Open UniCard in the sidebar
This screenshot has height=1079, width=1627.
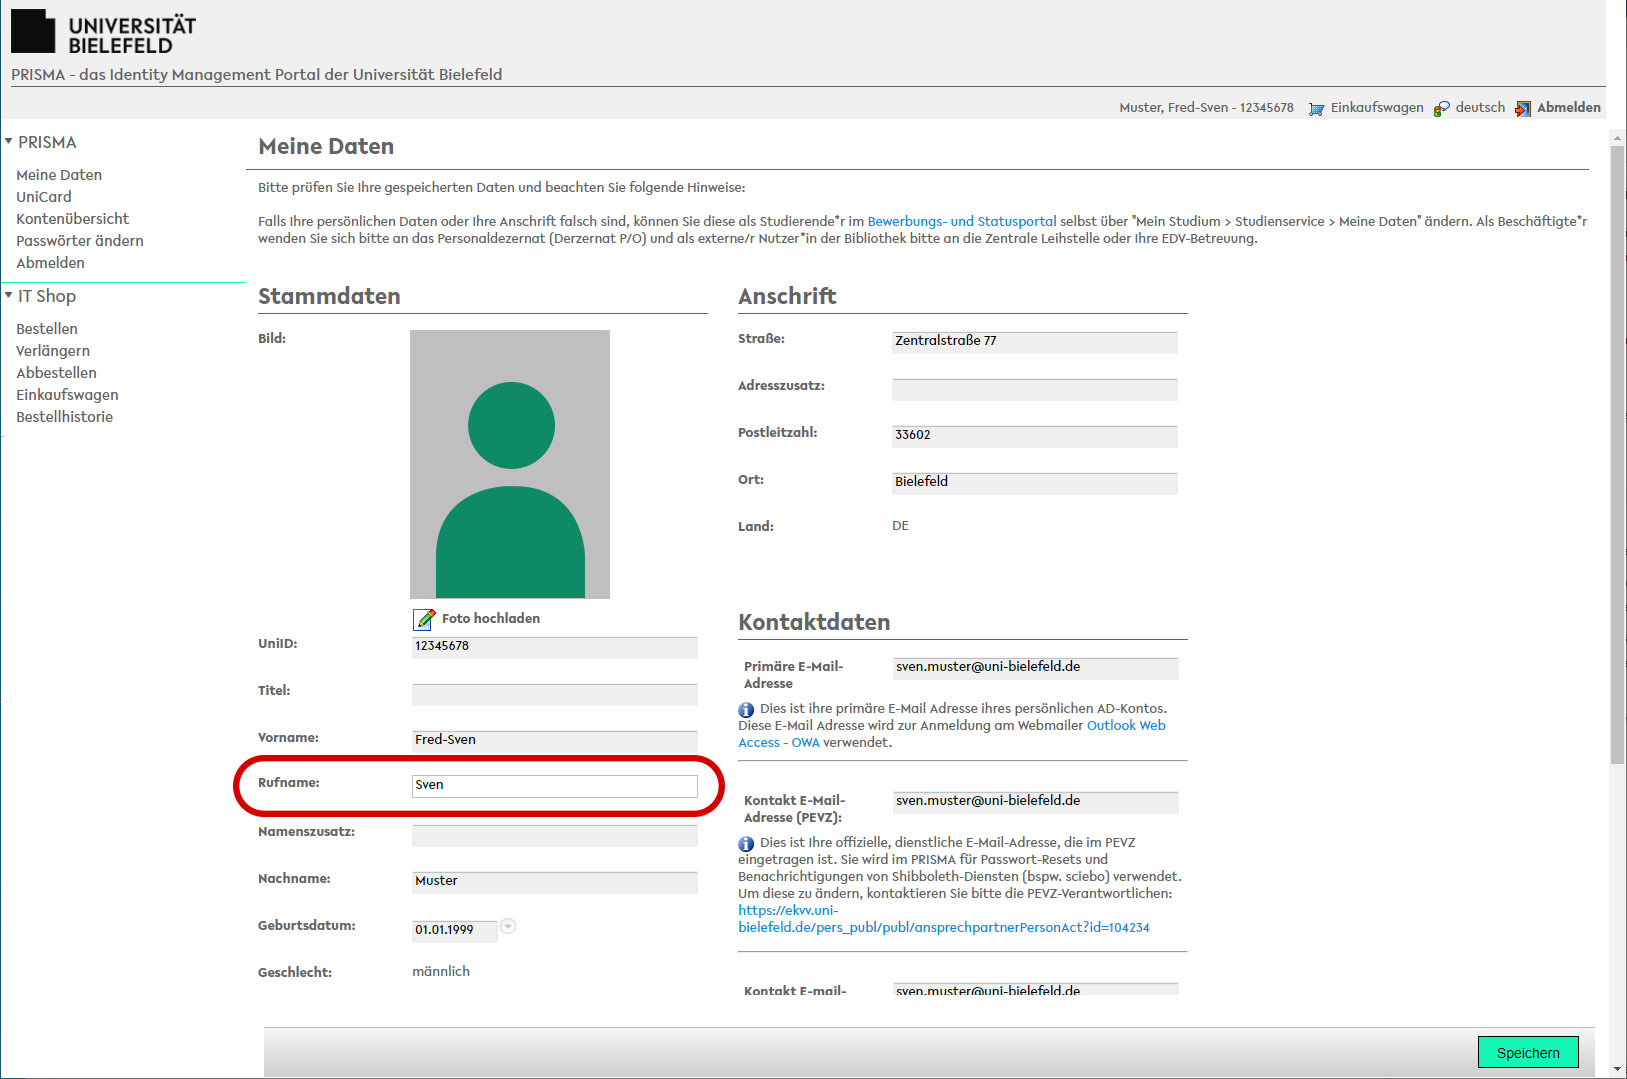44,197
